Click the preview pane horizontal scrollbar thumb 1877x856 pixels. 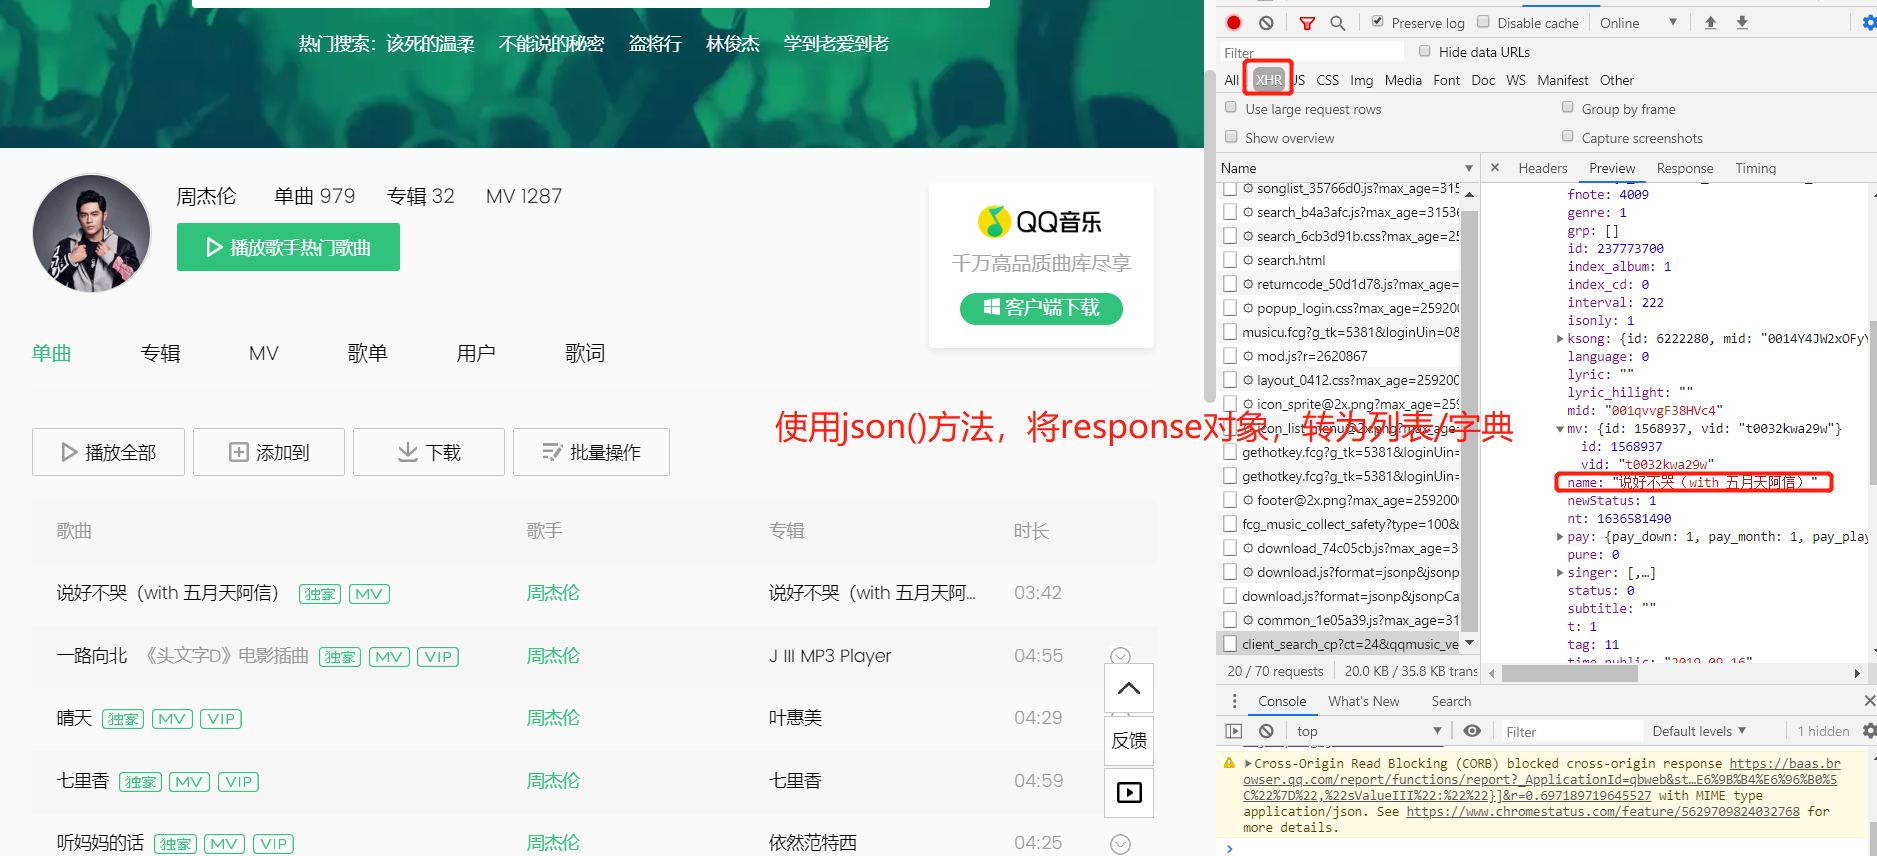coord(1569,674)
